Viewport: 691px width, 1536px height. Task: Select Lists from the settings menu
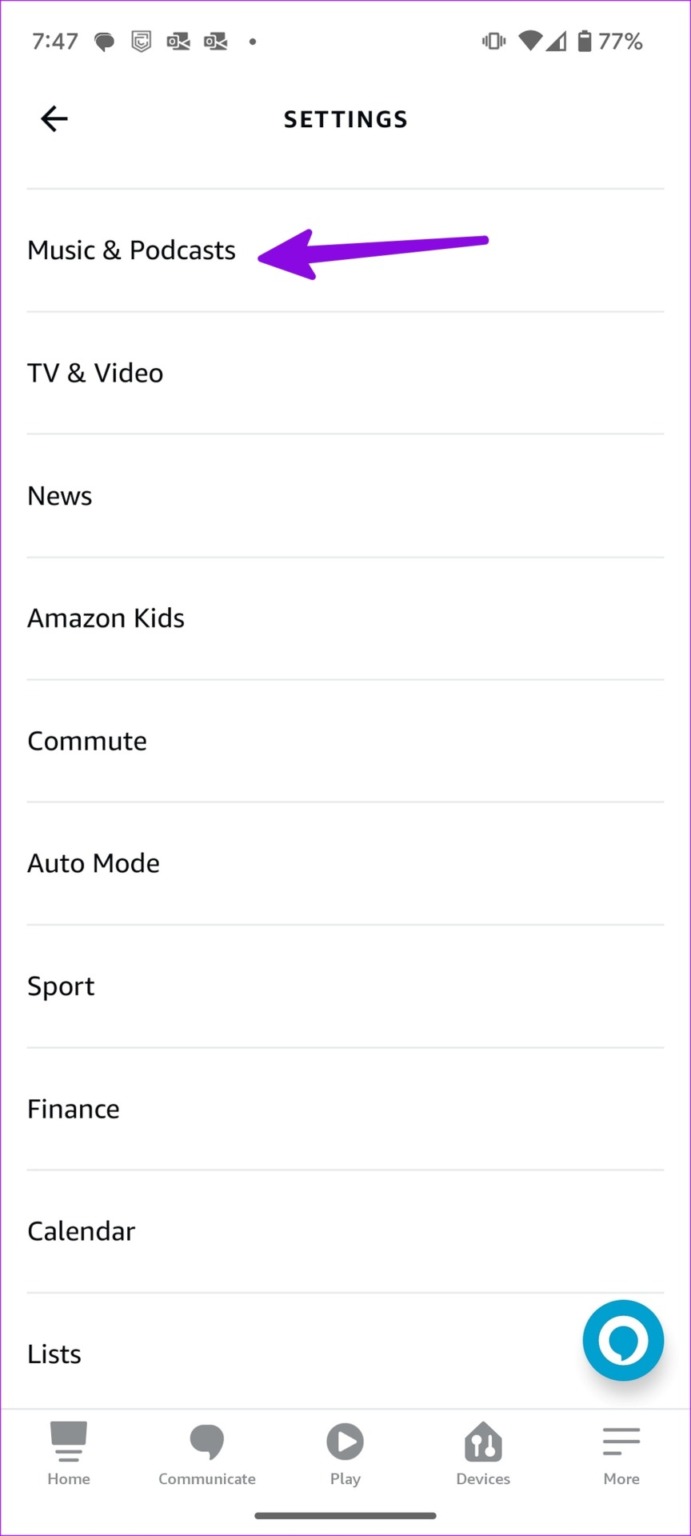(x=53, y=1353)
